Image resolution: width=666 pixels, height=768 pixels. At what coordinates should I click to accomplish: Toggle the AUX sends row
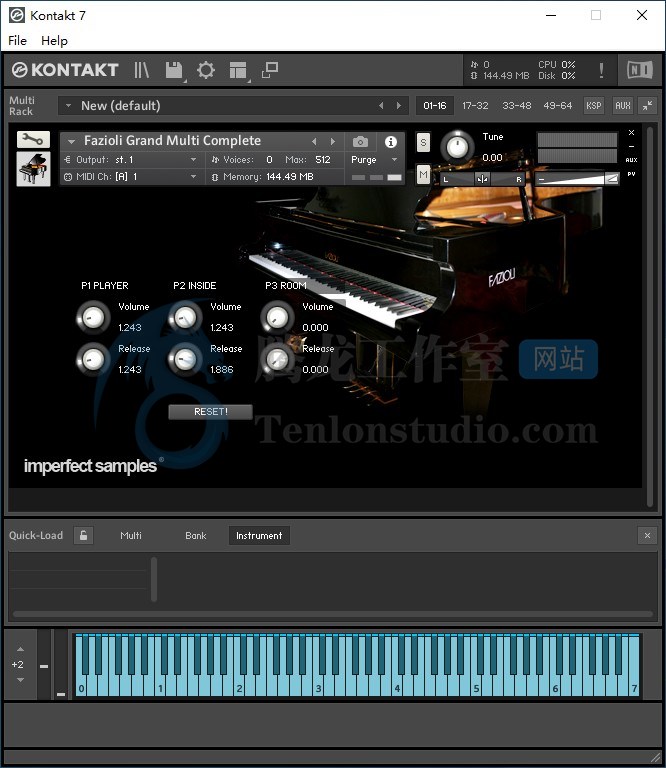coord(632,160)
